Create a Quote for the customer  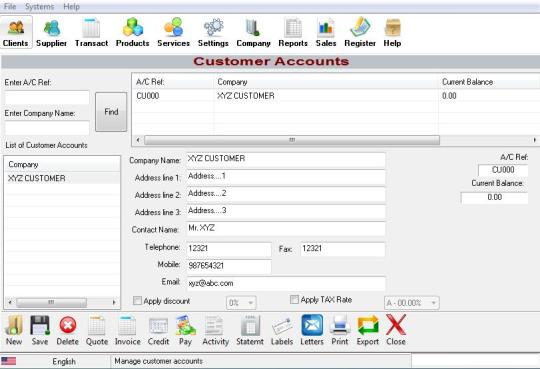(97, 330)
